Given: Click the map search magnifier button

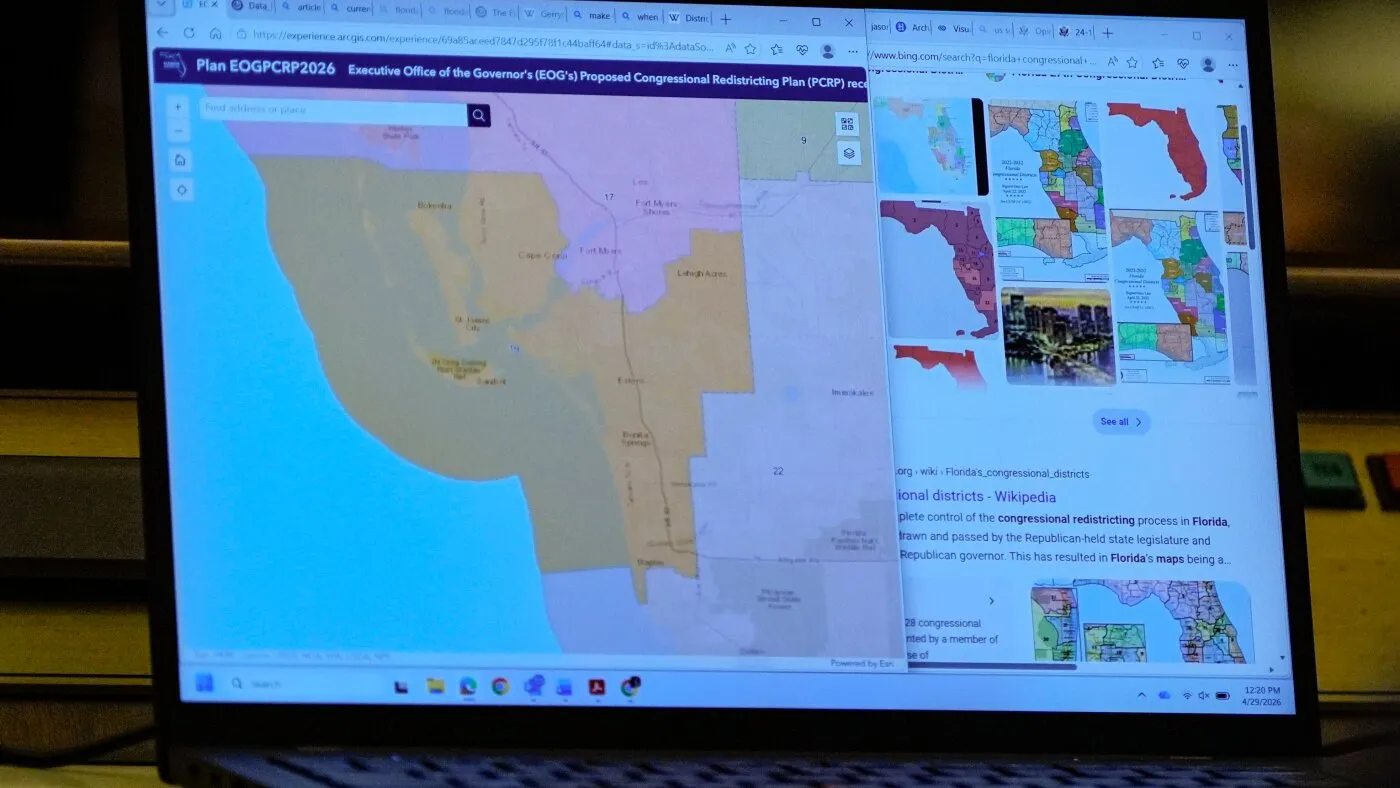Looking at the screenshot, I should [x=479, y=115].
